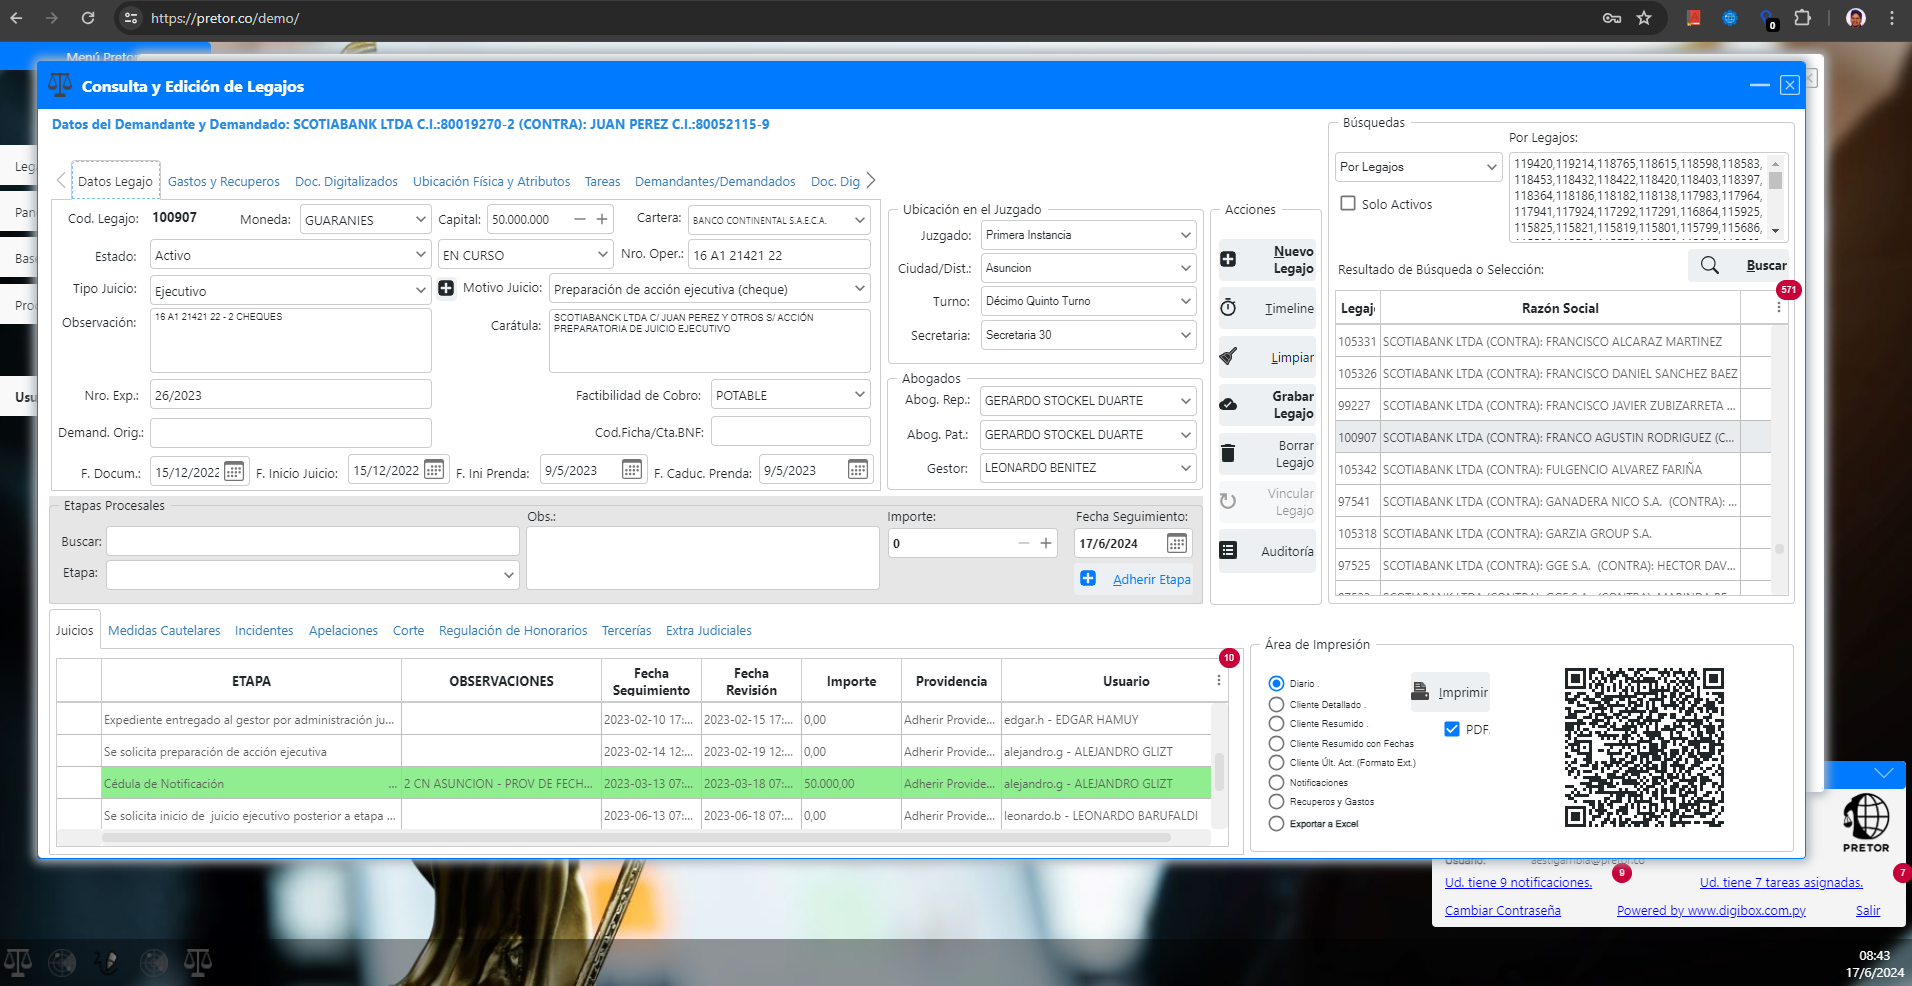Switch to the Gastos y Recuperos tab

223,182
